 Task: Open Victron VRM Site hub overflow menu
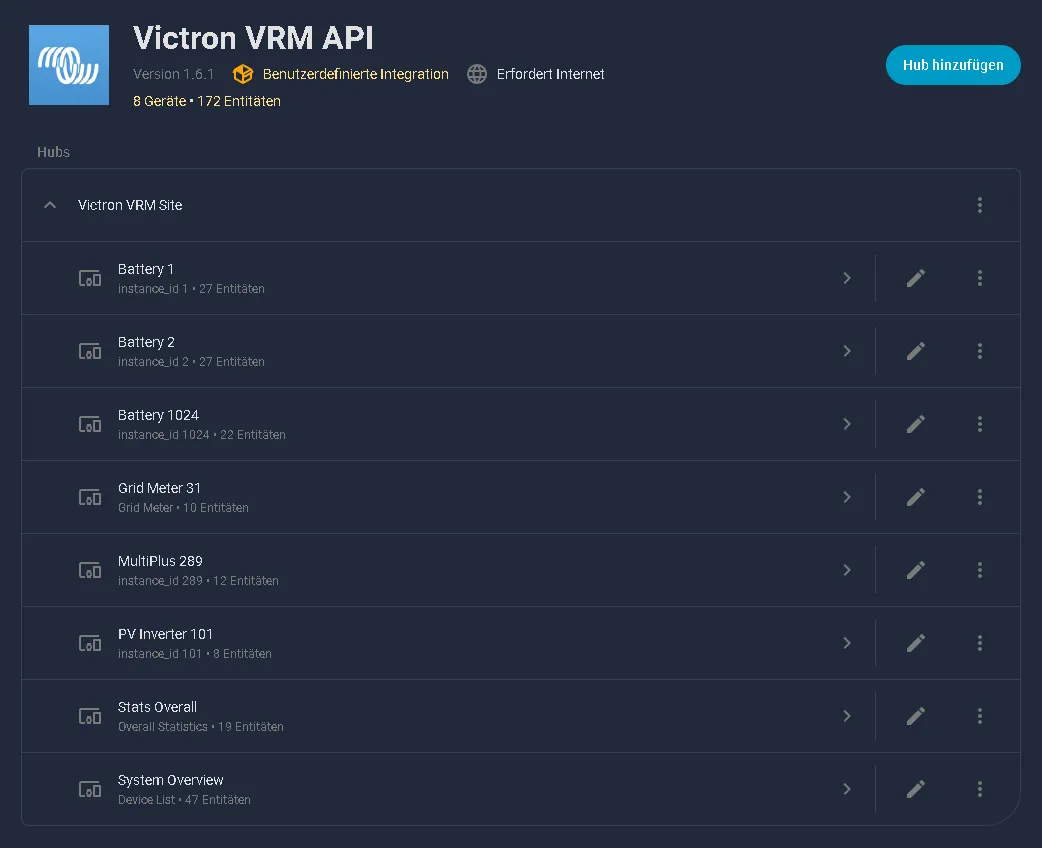980,205
